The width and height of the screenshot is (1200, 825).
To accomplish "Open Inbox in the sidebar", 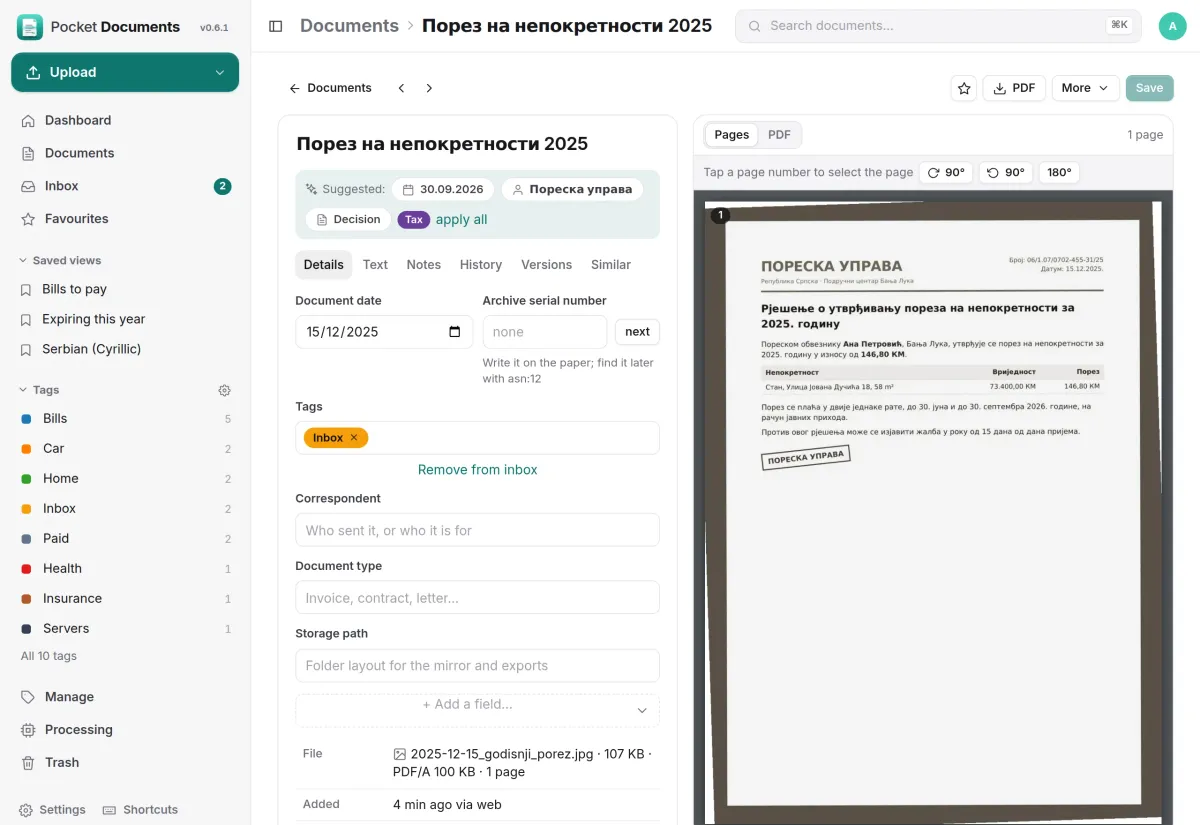I will coord(125,186).
